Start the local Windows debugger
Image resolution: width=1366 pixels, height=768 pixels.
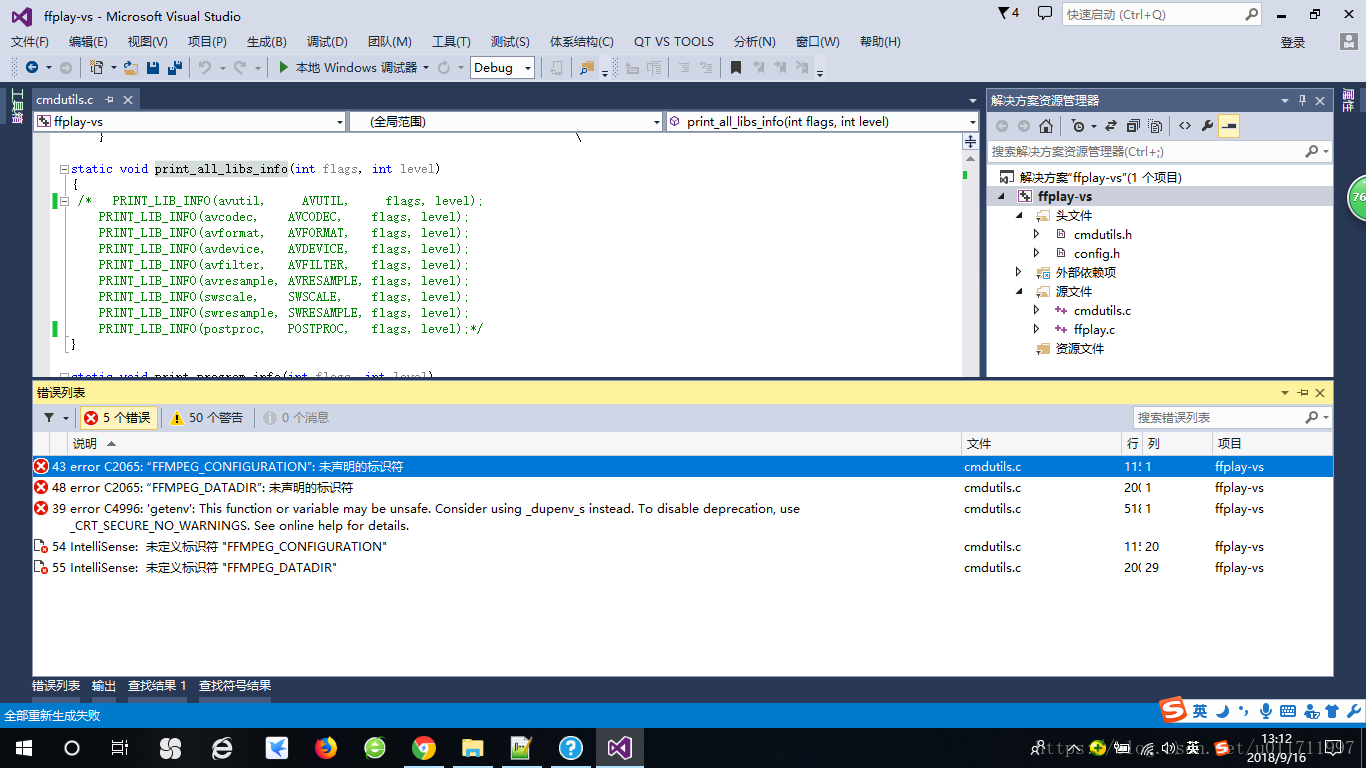(x=348, y=68)
